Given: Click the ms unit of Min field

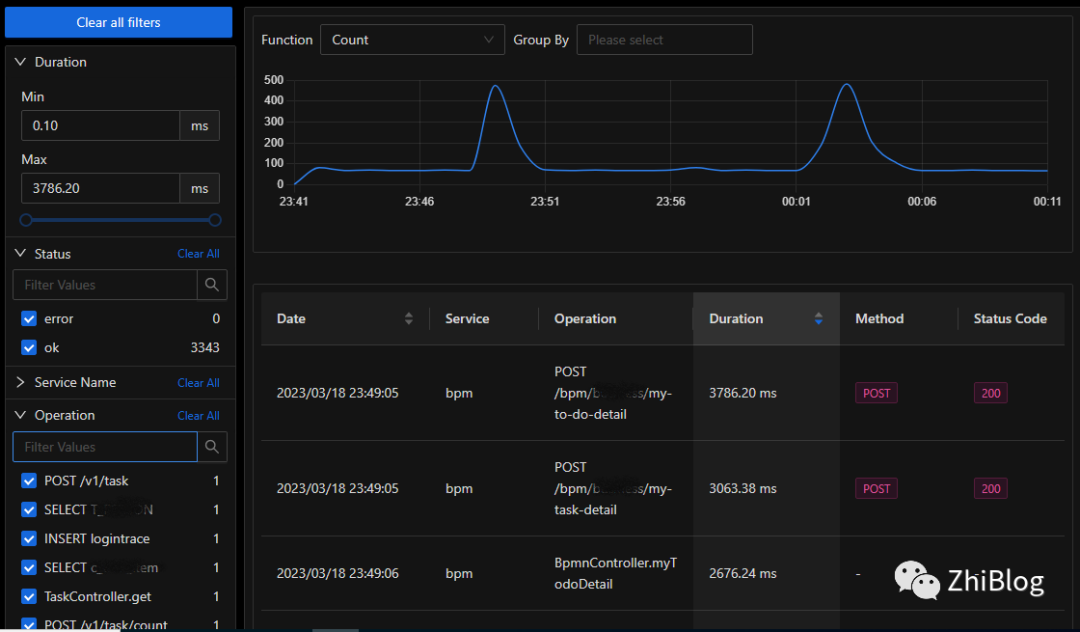Looking at the screenshot, I should [200, 125].
